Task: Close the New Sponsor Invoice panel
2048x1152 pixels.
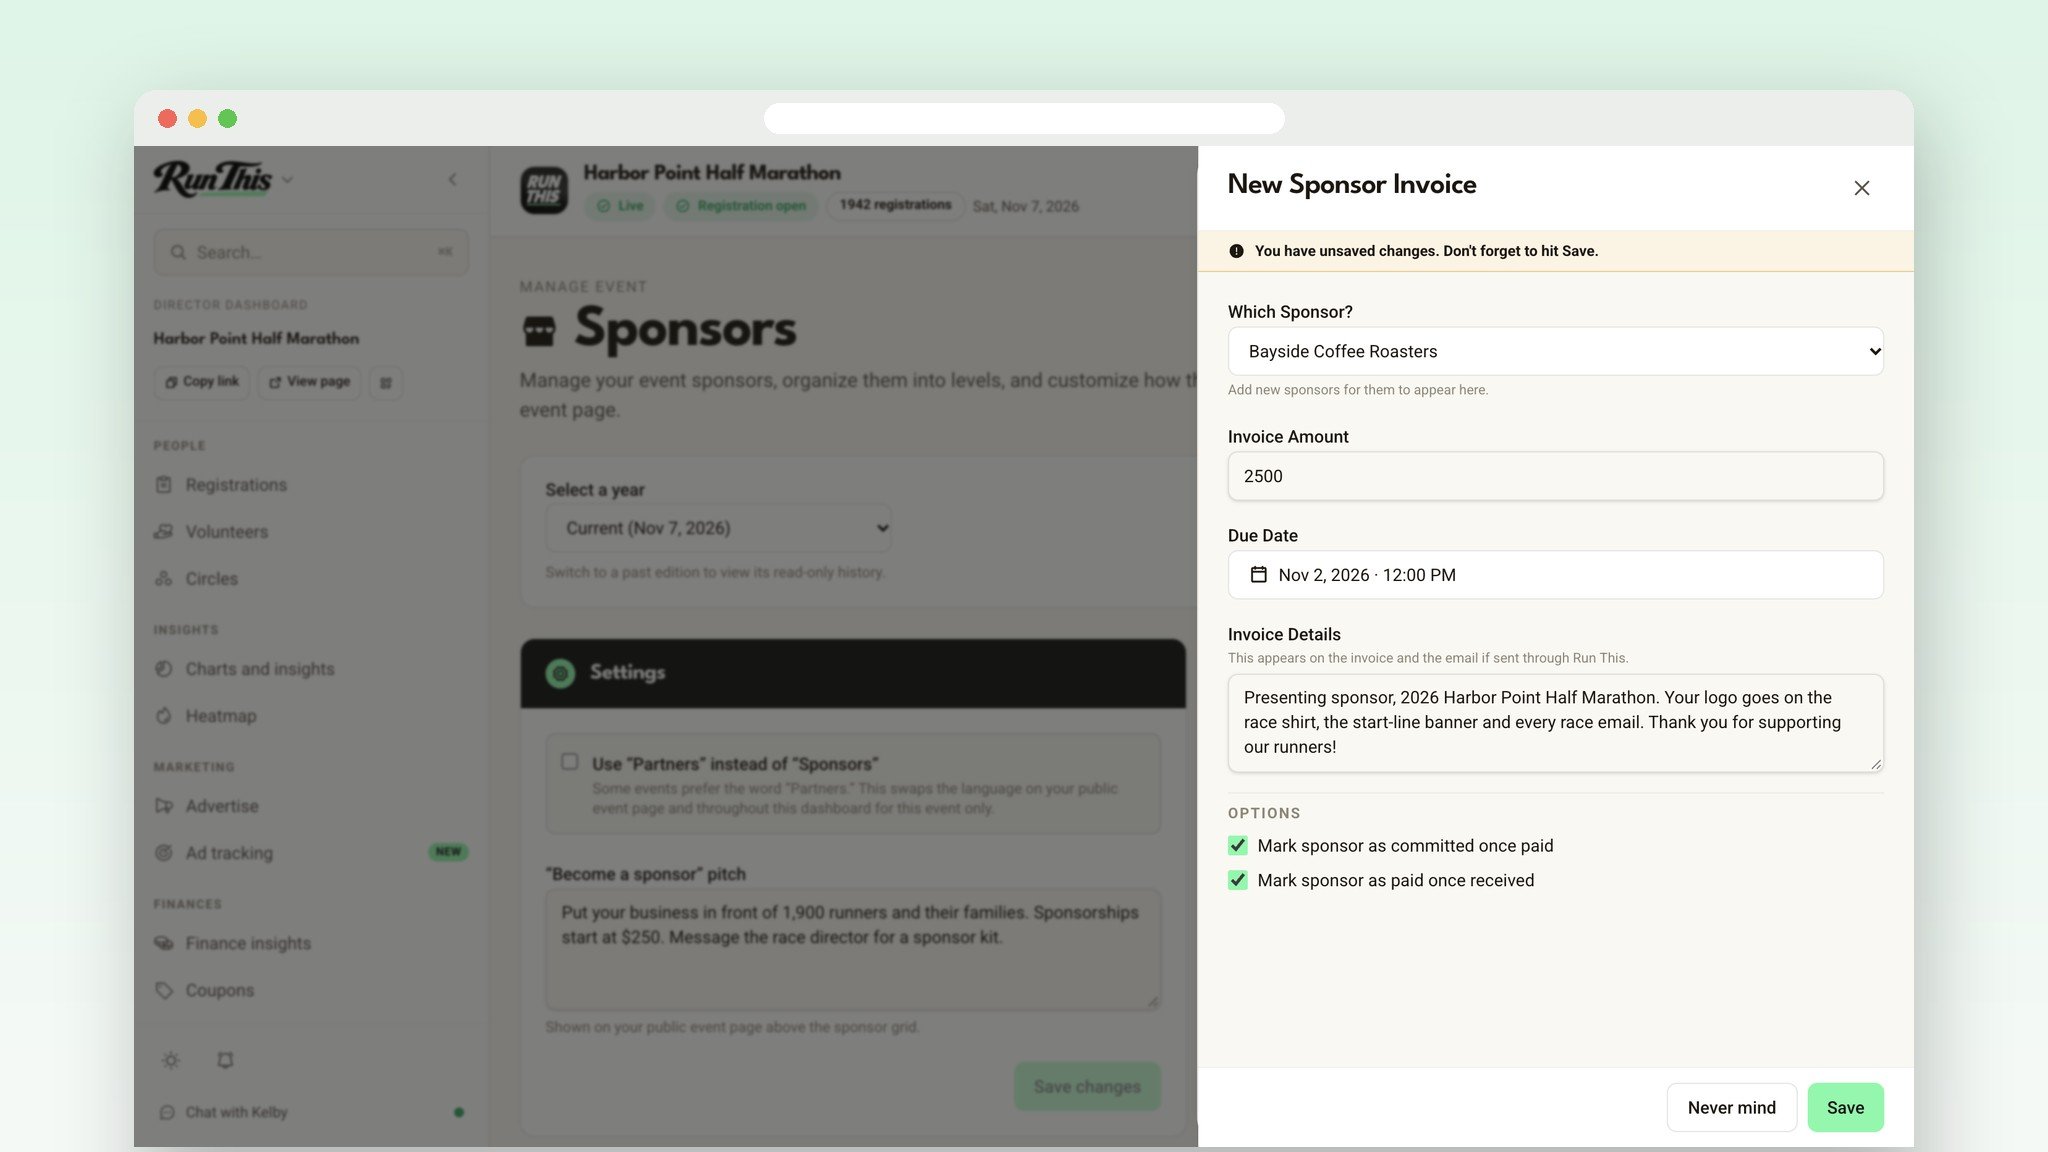Action: coord(1861,188)
